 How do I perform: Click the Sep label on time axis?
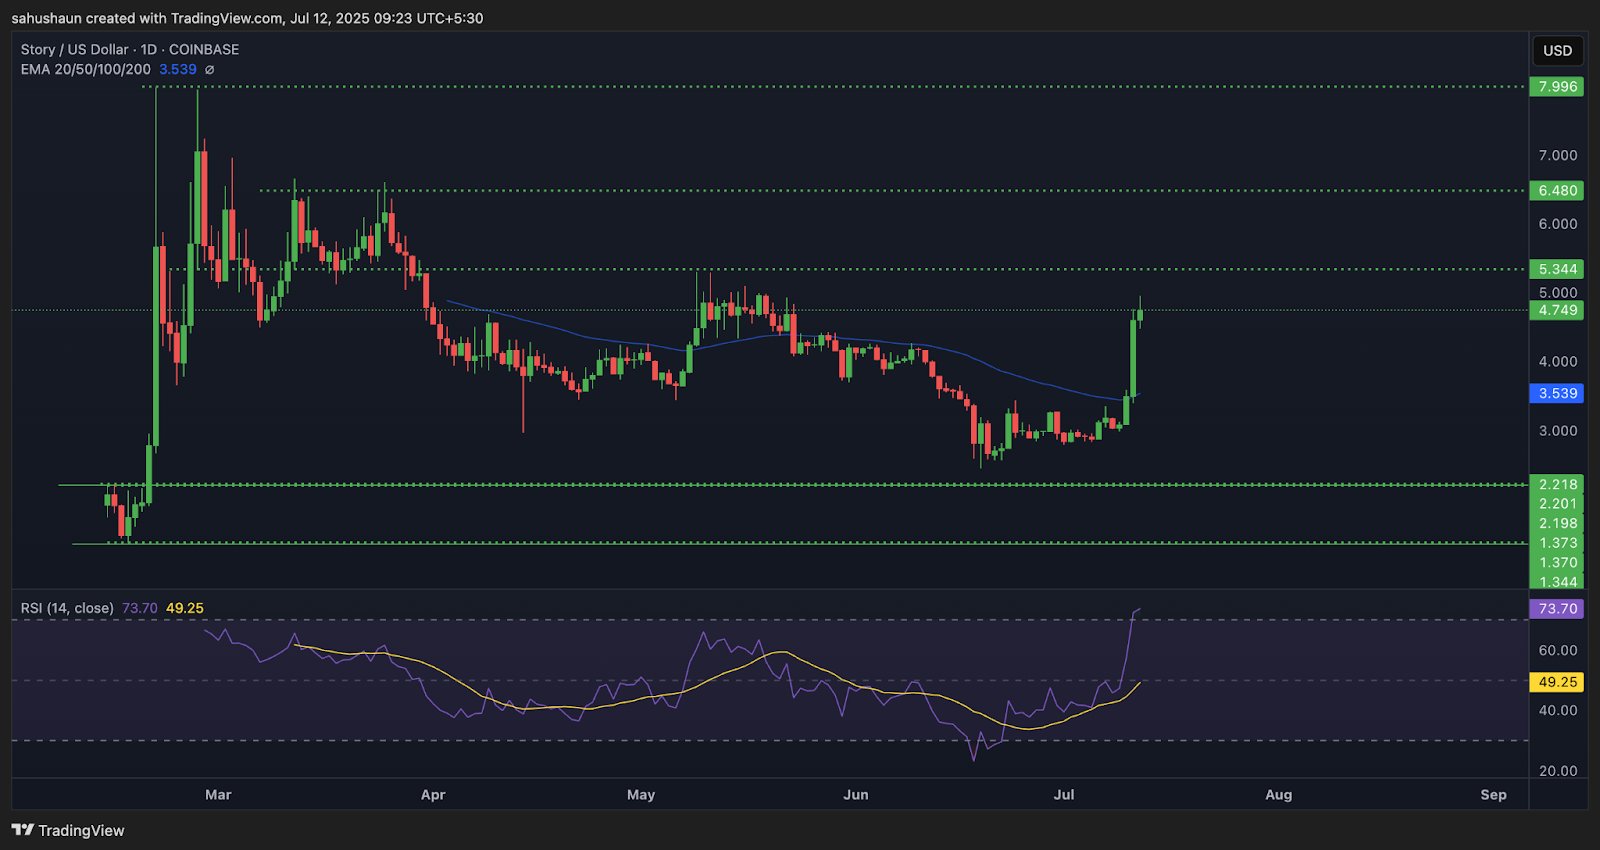pos(1493,795)
